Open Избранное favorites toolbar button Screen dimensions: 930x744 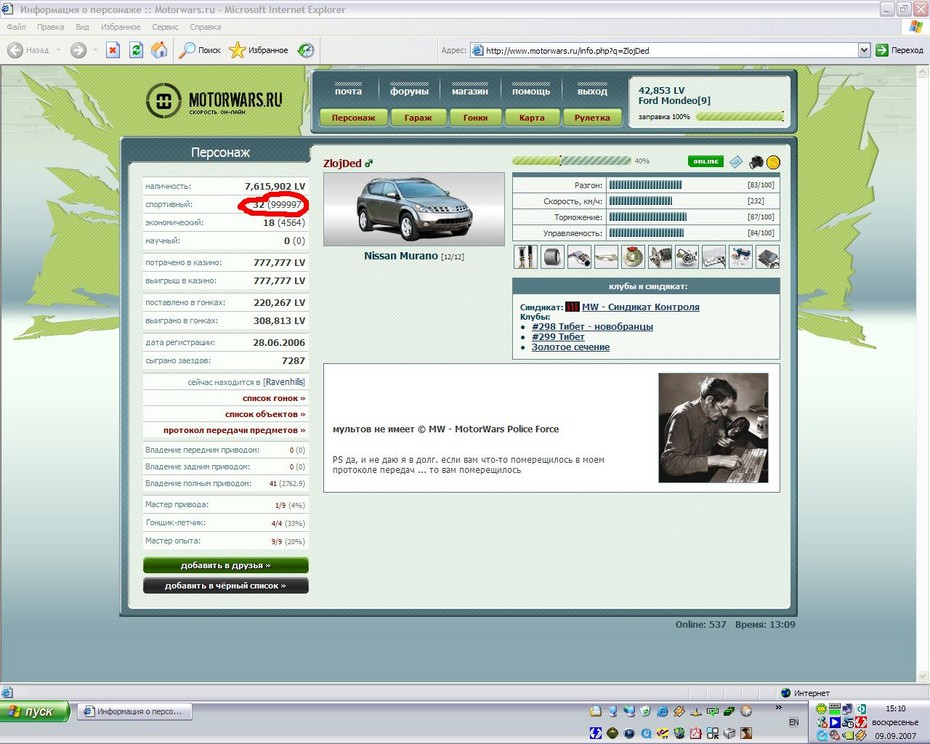pyautogui.click(x=259, y=50)
